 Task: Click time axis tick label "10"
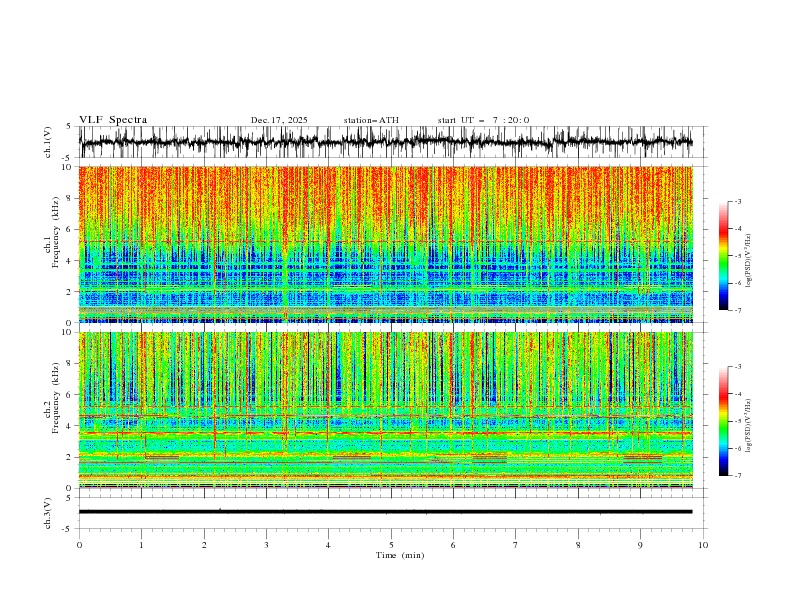[703, 545]
